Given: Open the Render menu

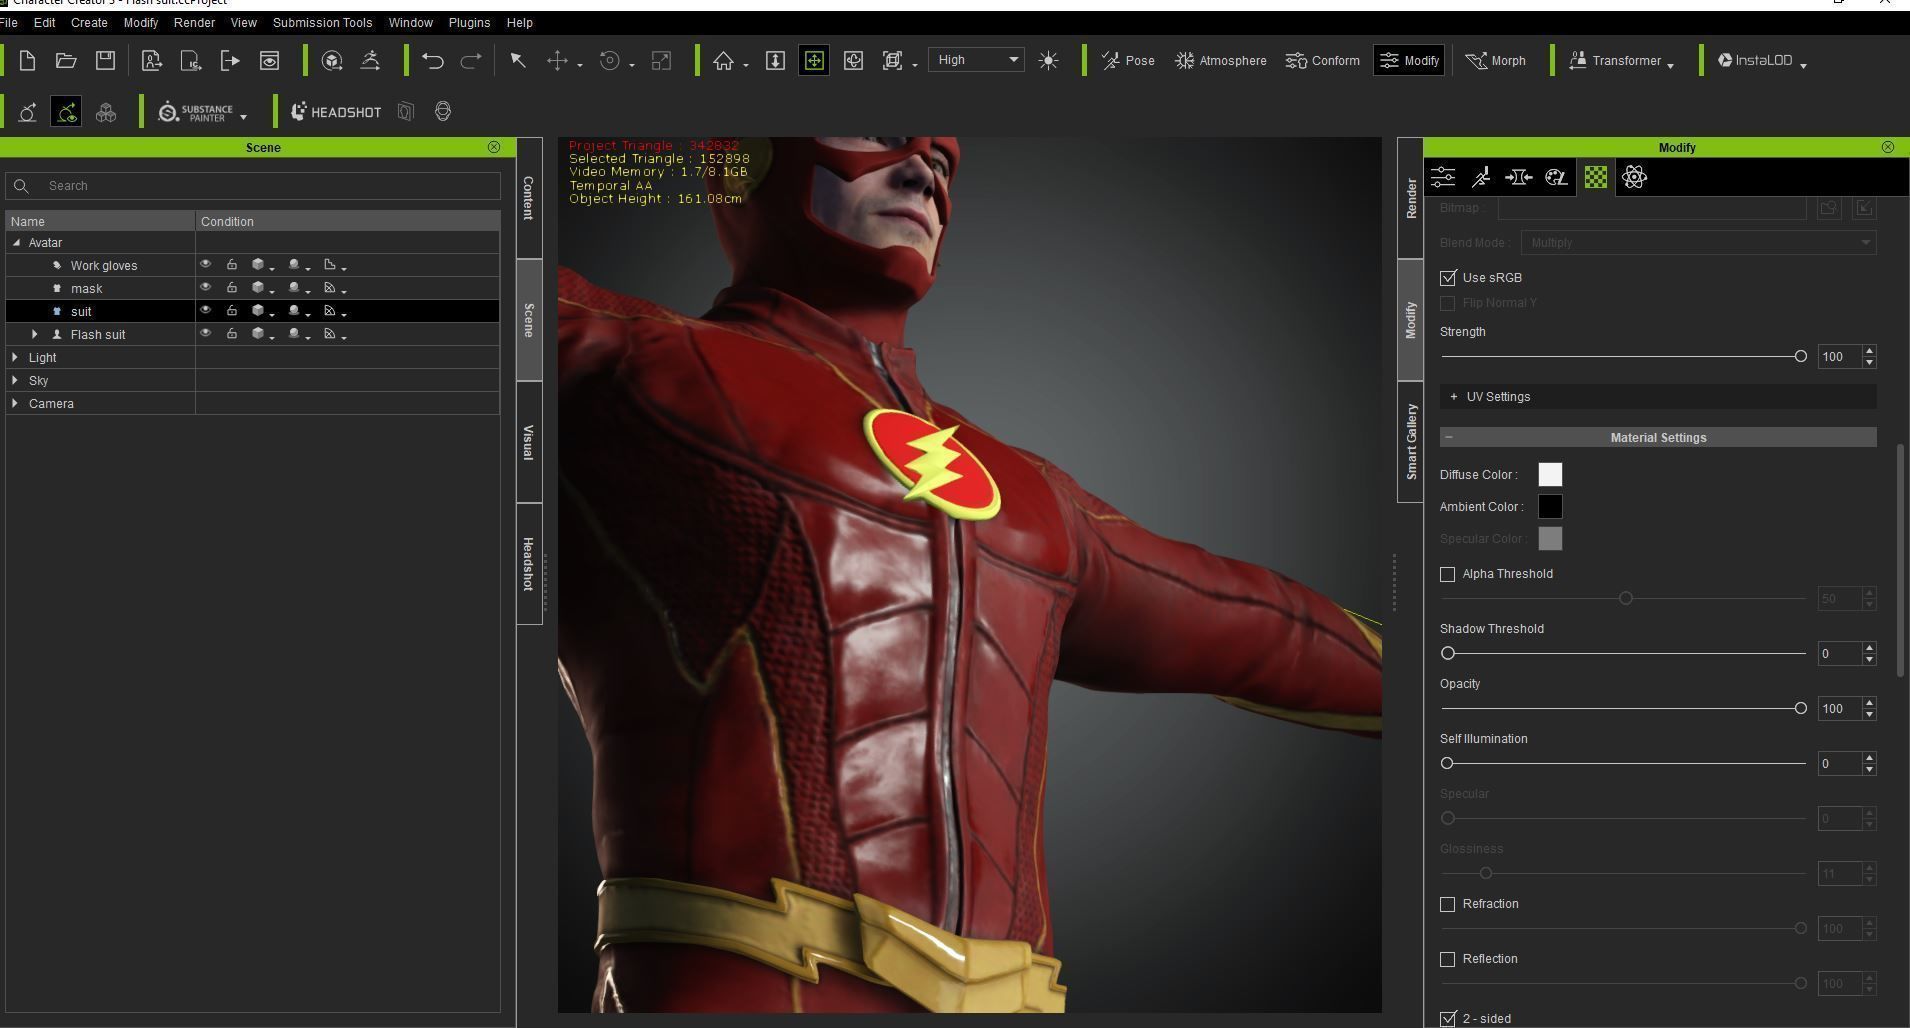Looking at the screenshot, I should (194, 22).
